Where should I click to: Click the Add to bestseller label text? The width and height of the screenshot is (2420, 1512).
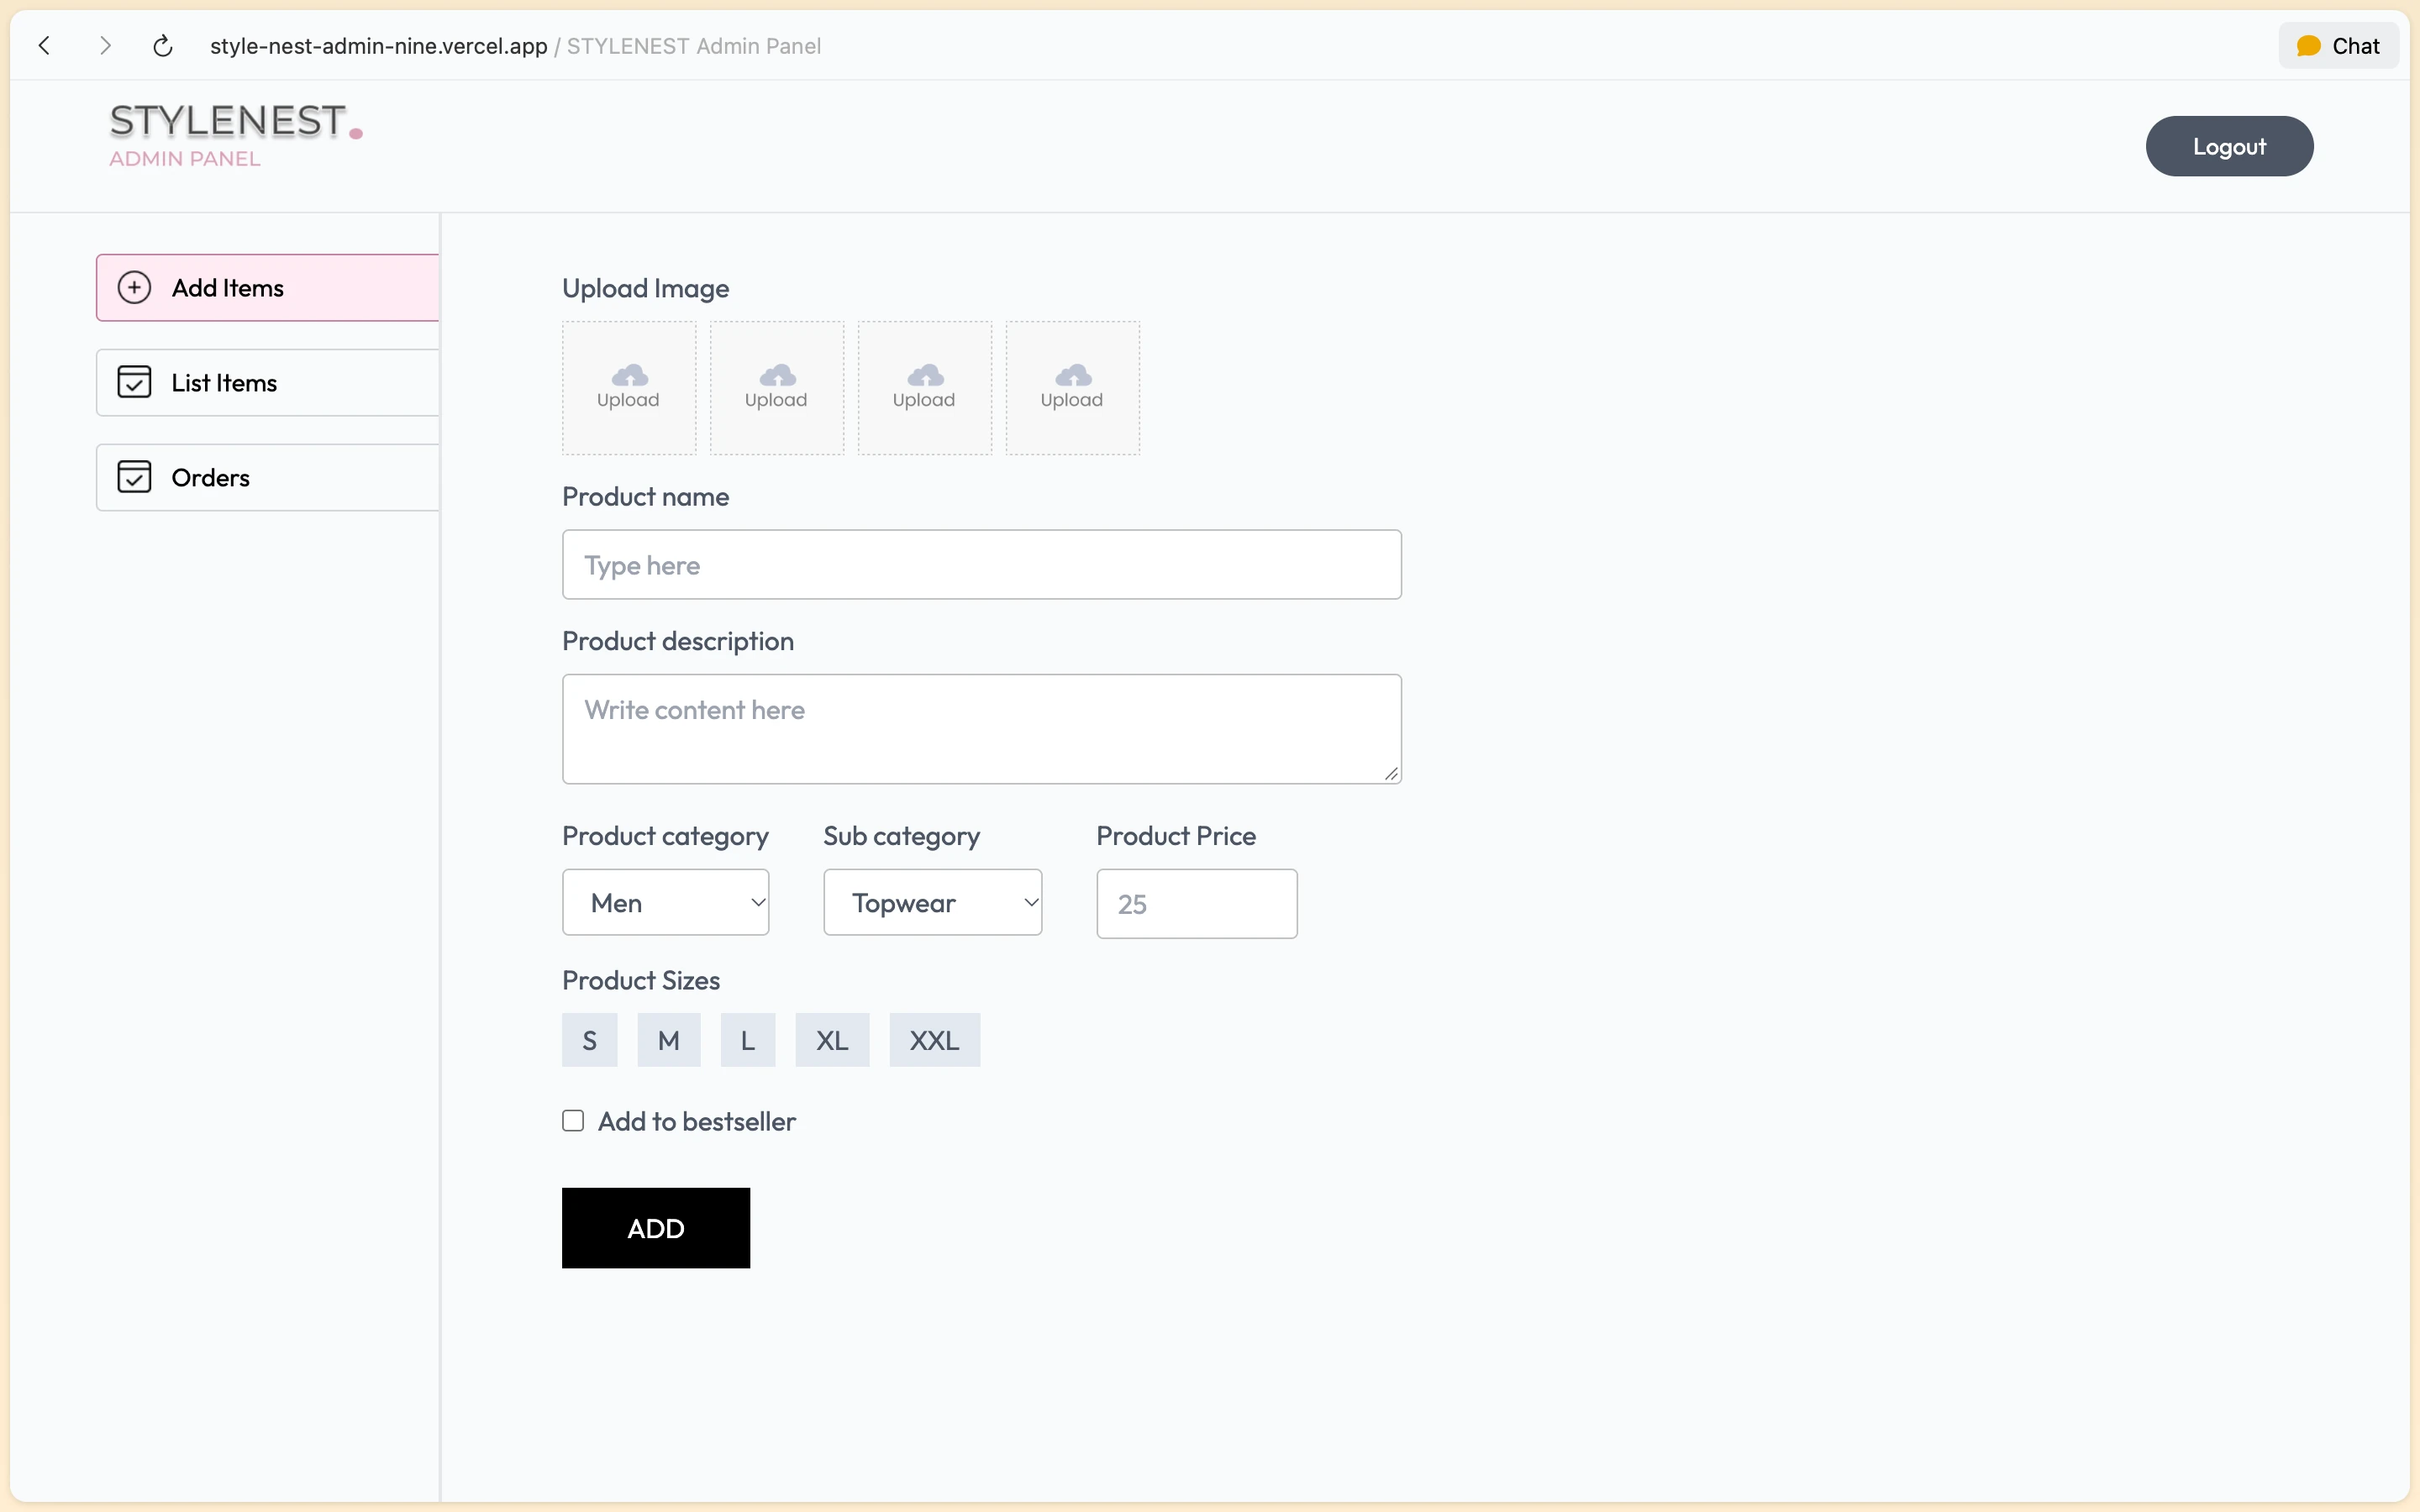pyautogui.click(x=697, y=1122)
